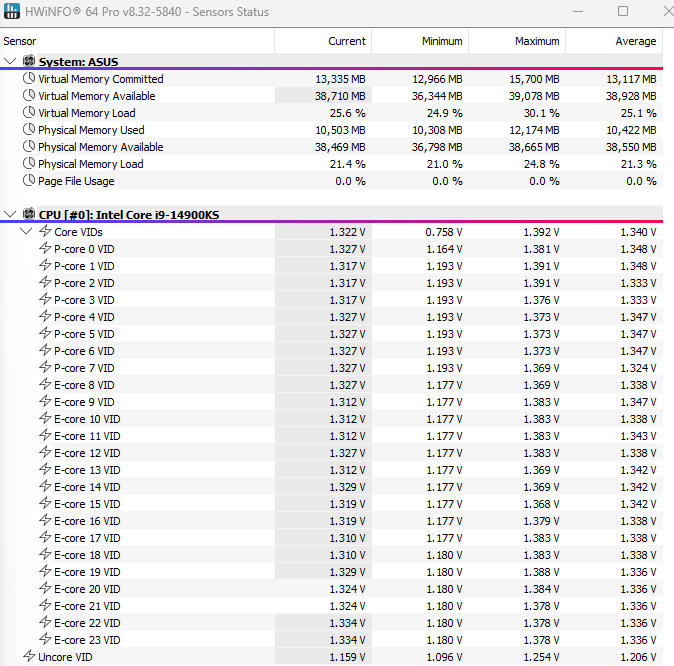Screen dimensions: 674x666
Task: Click lightning icon next to E-core 11 VID
Action: 45,435
